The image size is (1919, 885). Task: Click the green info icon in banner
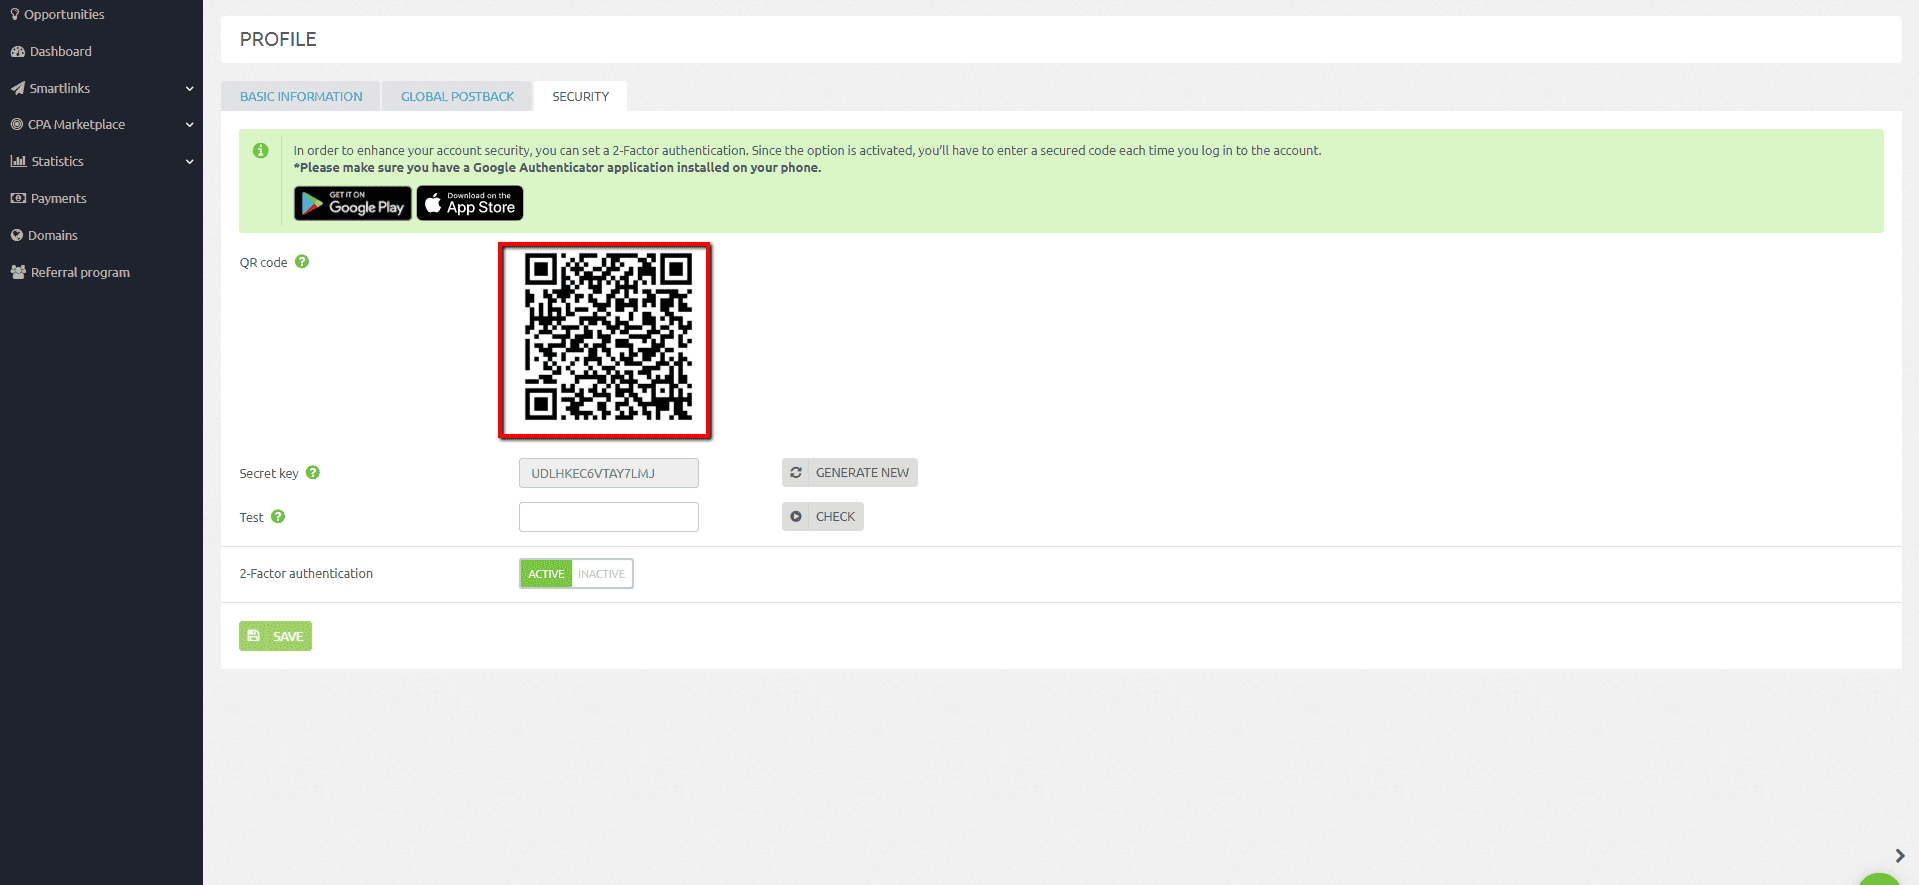[261, 151]
